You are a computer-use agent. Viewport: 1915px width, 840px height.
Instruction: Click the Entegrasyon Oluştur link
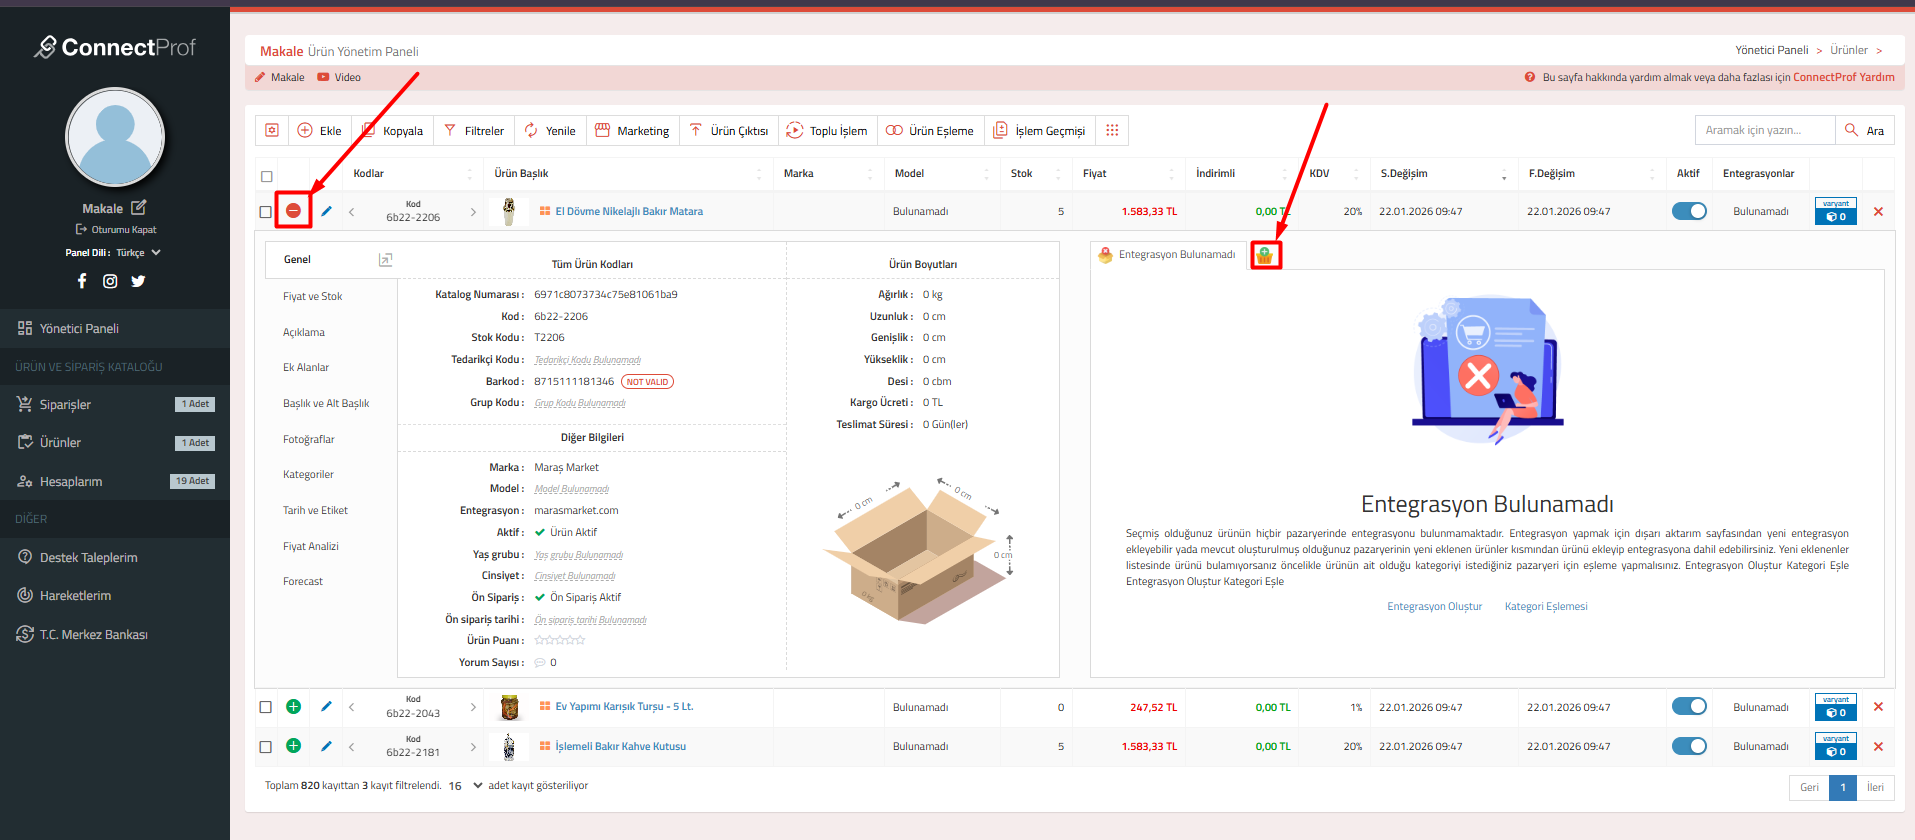coord(1434,606)
